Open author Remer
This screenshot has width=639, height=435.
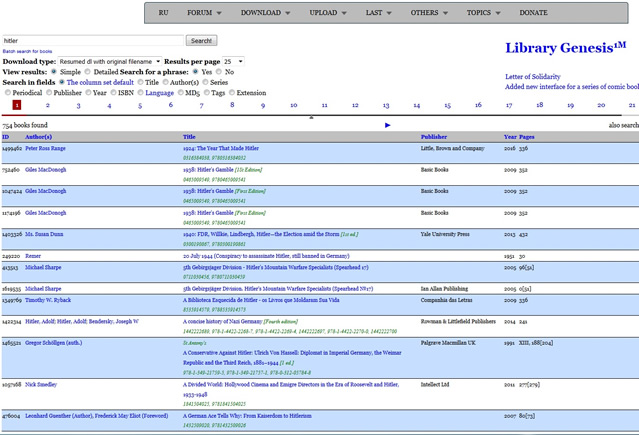(x=33, y=256)
